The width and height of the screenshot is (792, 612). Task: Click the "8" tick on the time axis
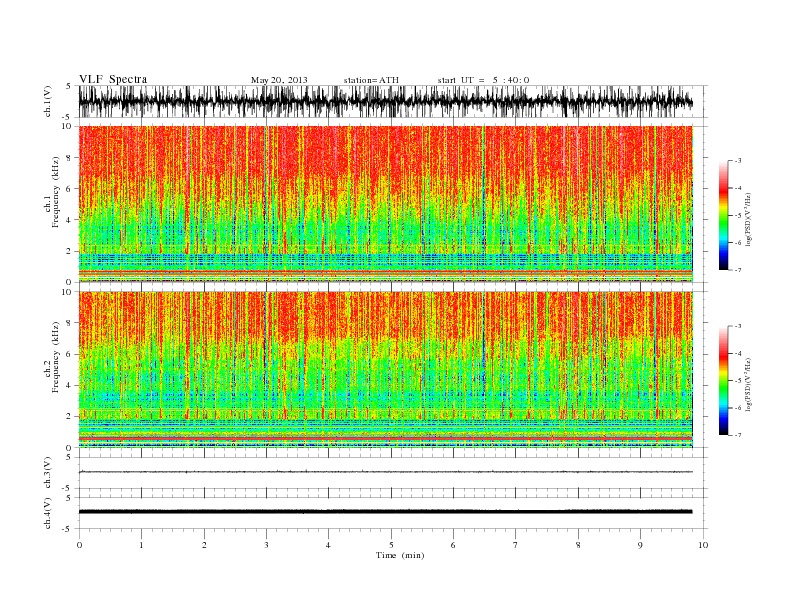[578, 545]
